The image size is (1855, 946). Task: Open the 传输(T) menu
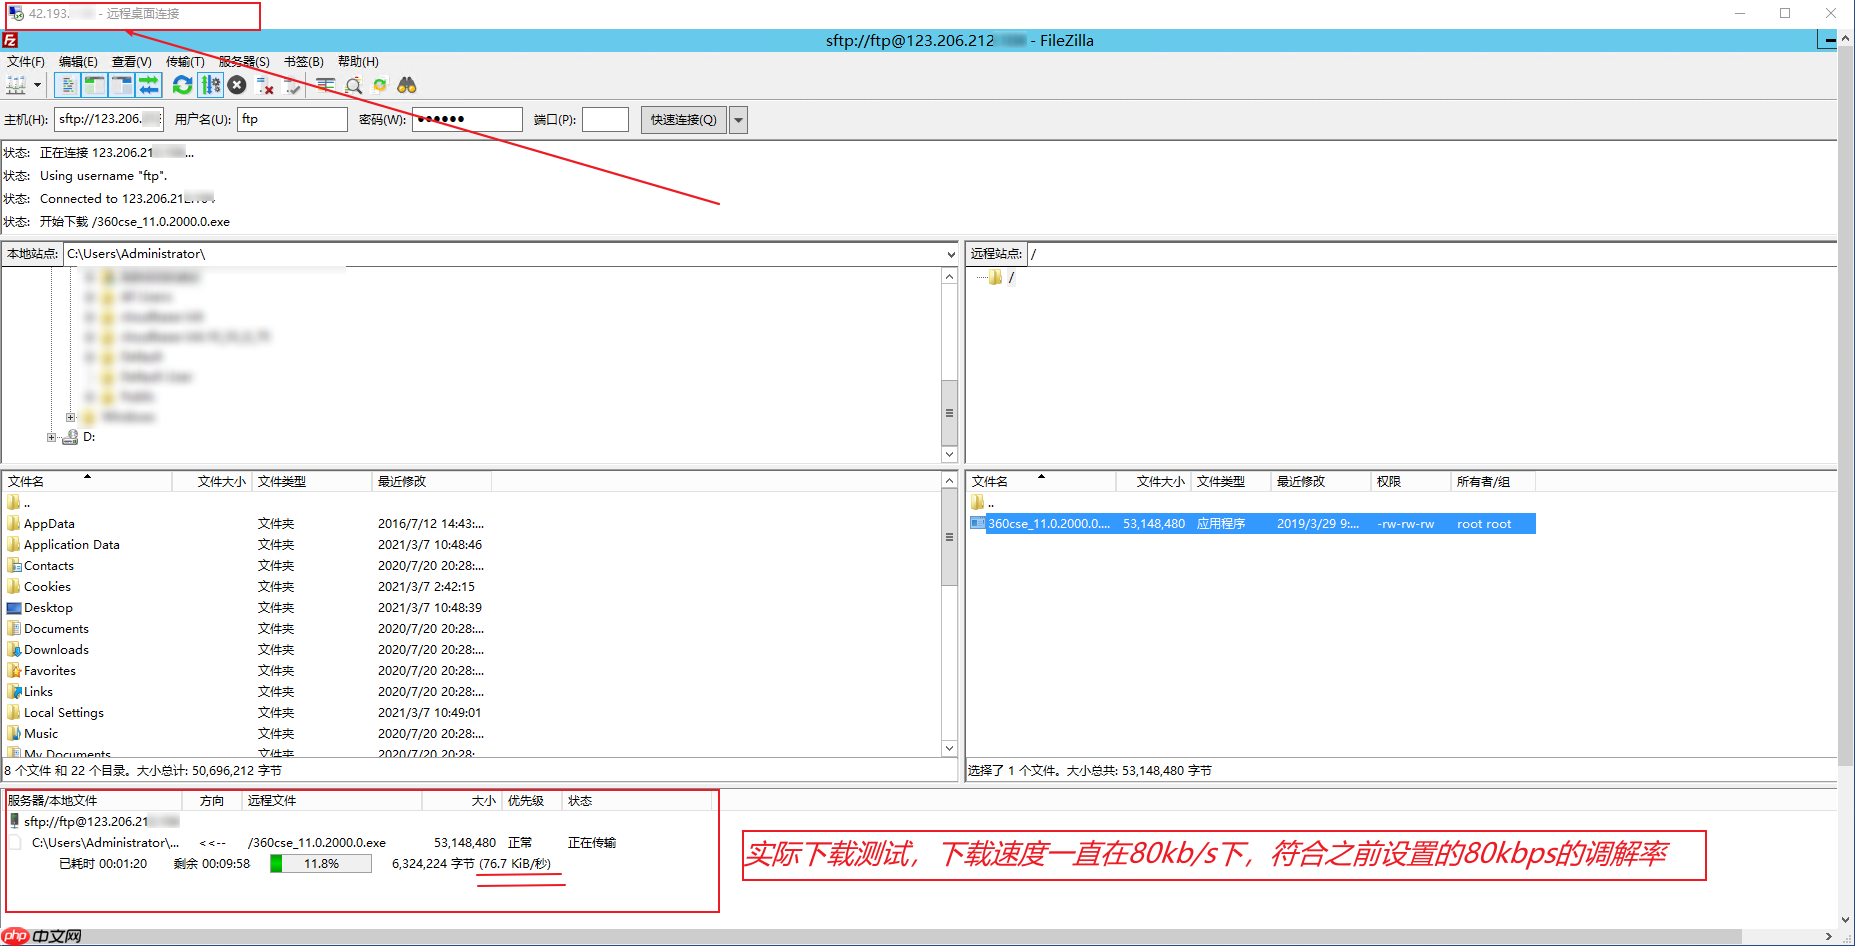click(x=186, y=61)
